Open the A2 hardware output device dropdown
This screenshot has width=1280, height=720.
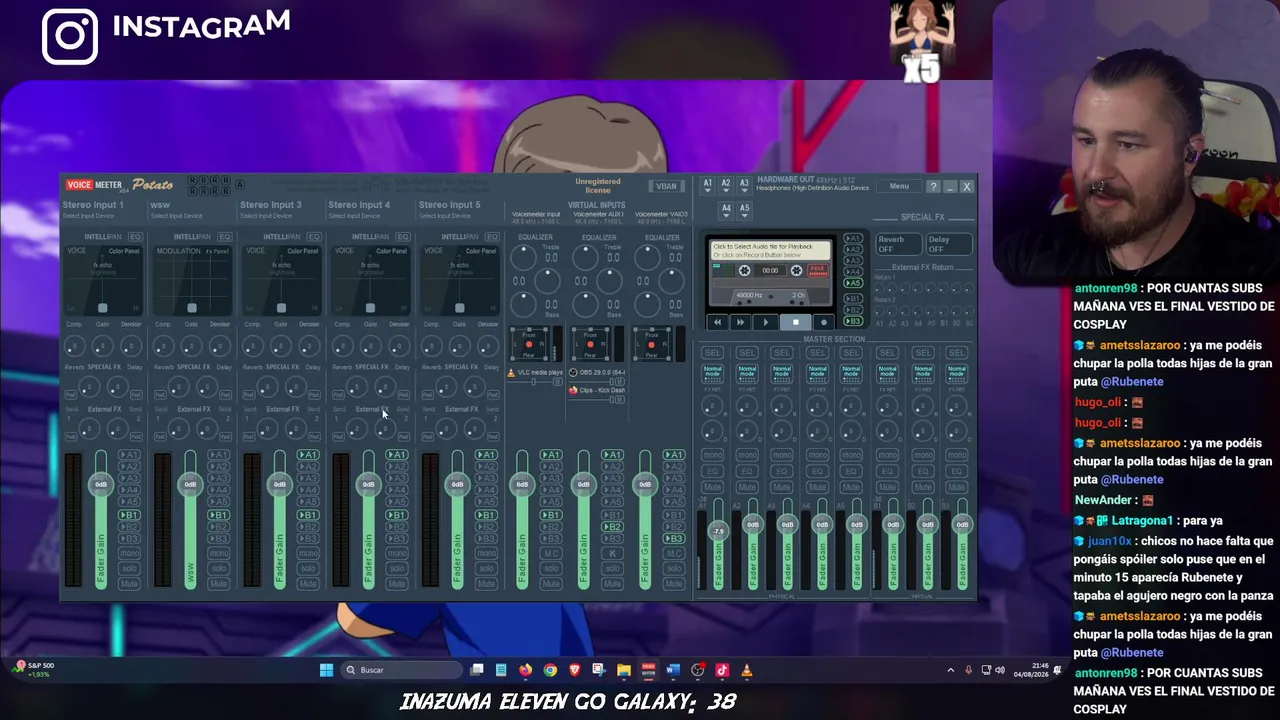click(726, 186)
